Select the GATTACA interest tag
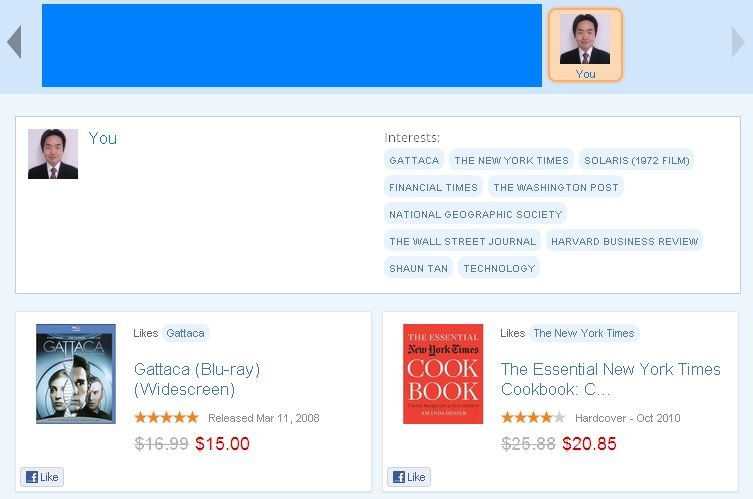Screen dimensions: 753x499 (414, 160)
